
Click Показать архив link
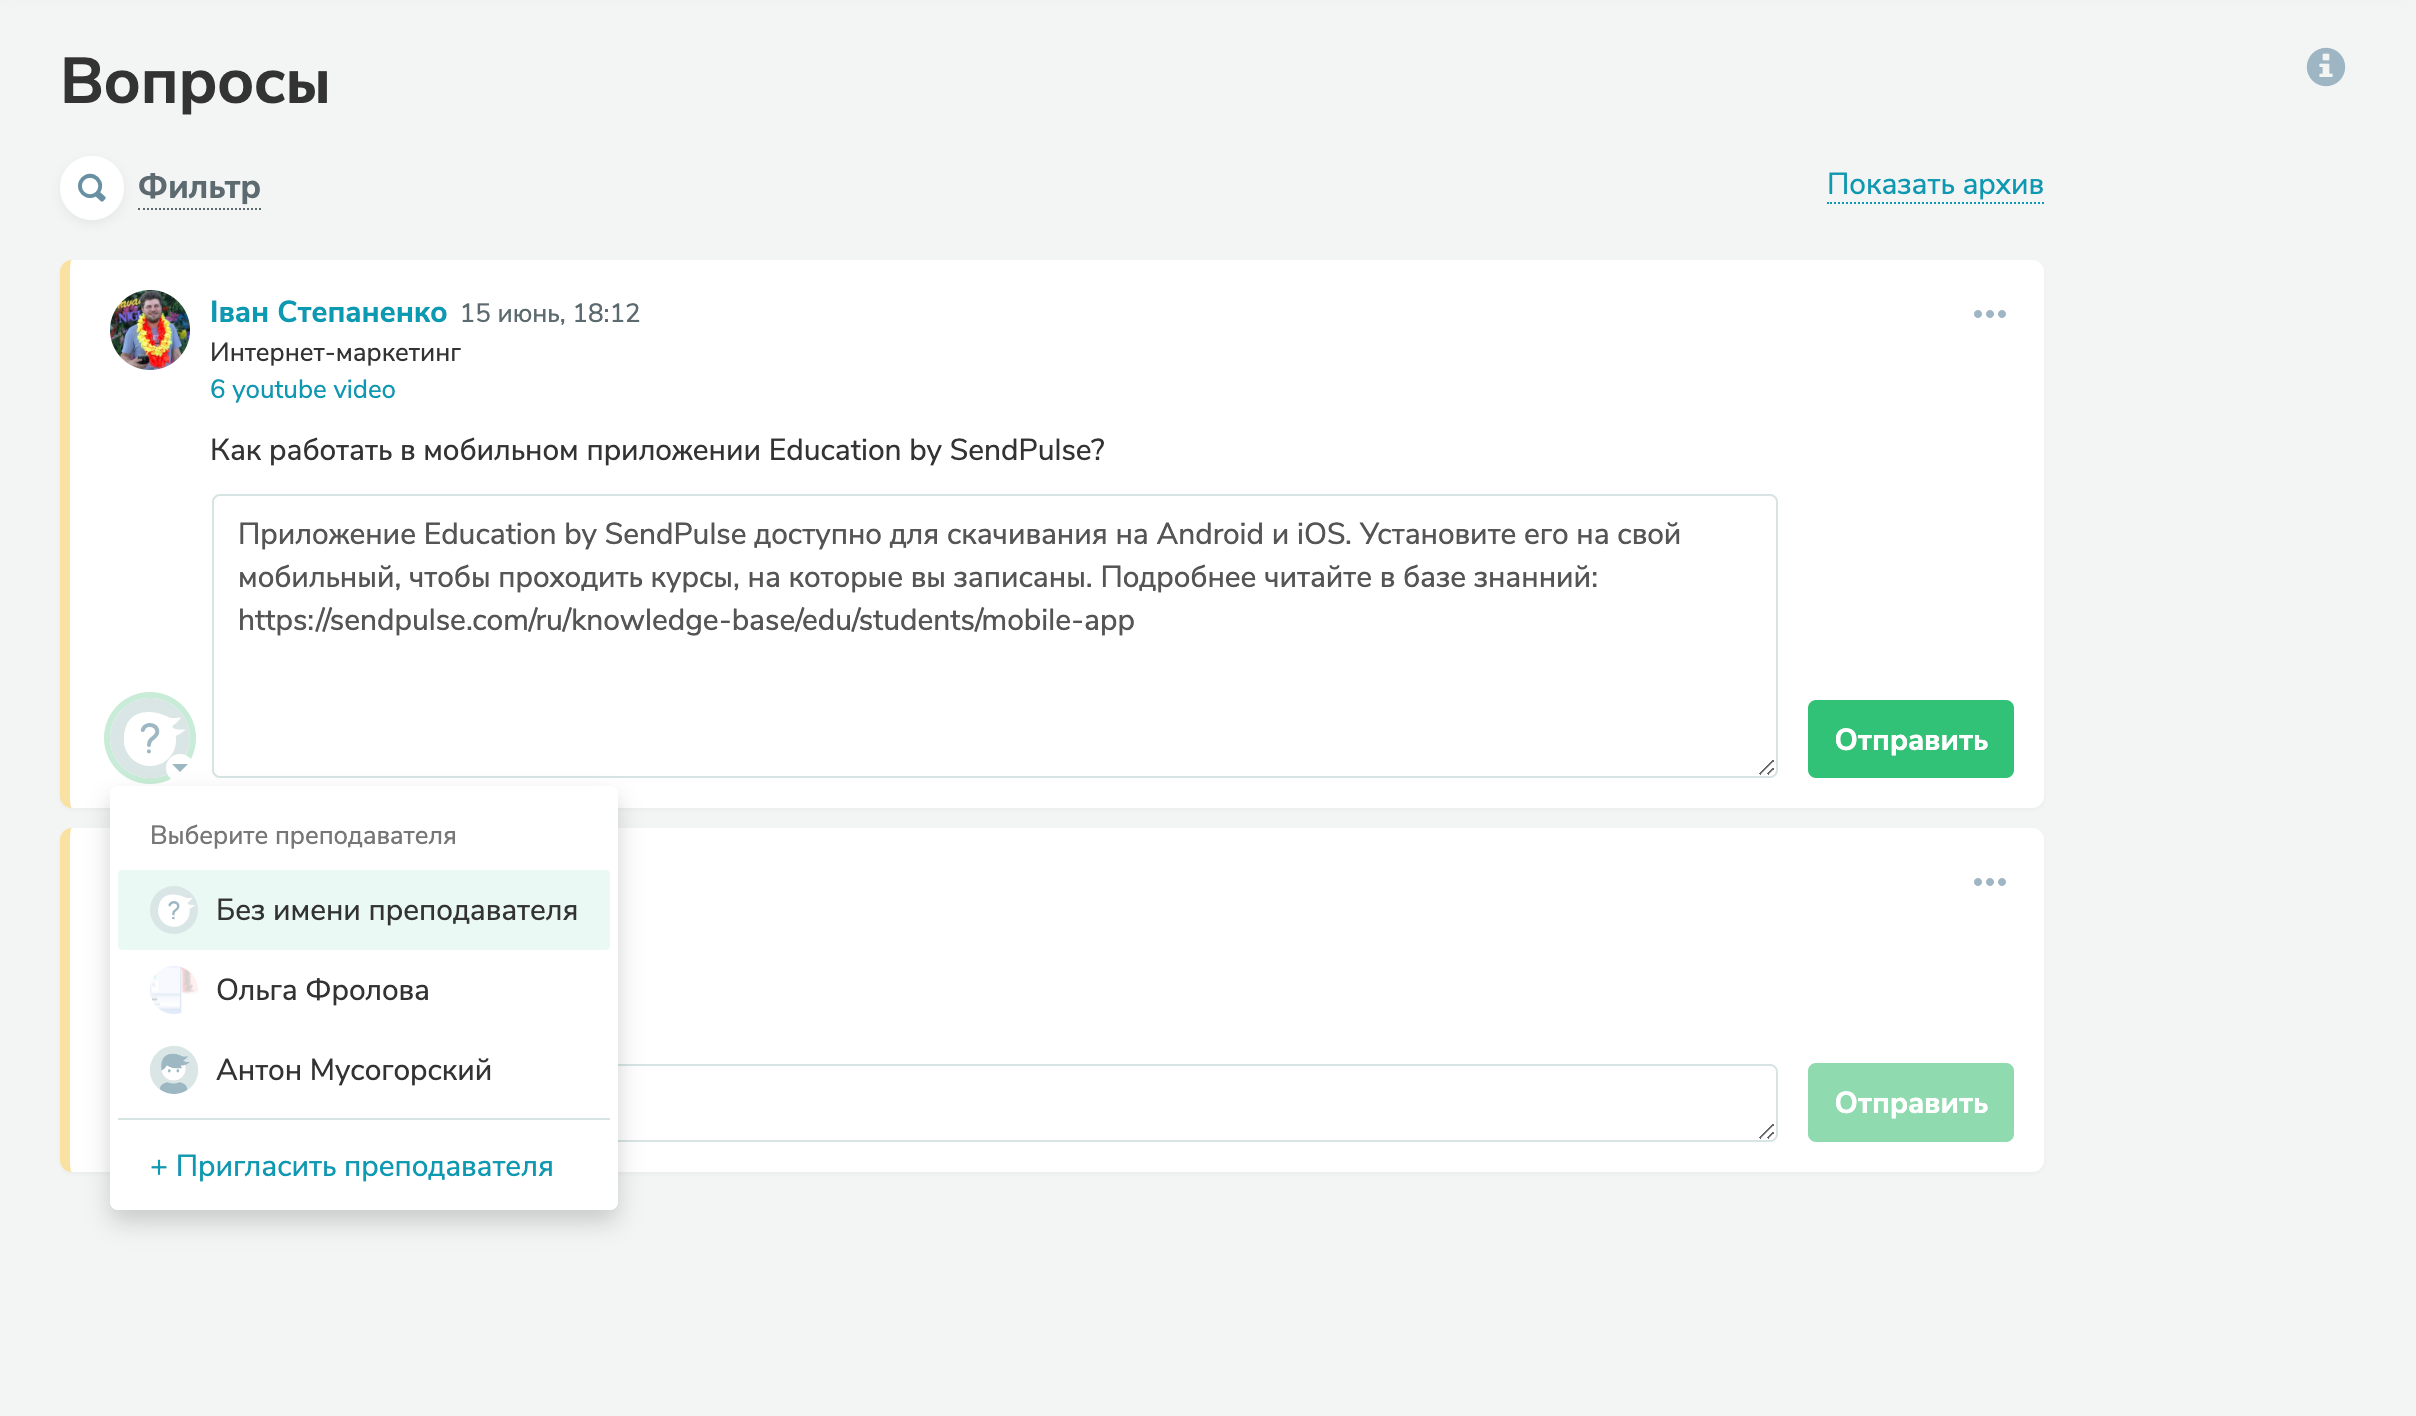(1934, 185)
